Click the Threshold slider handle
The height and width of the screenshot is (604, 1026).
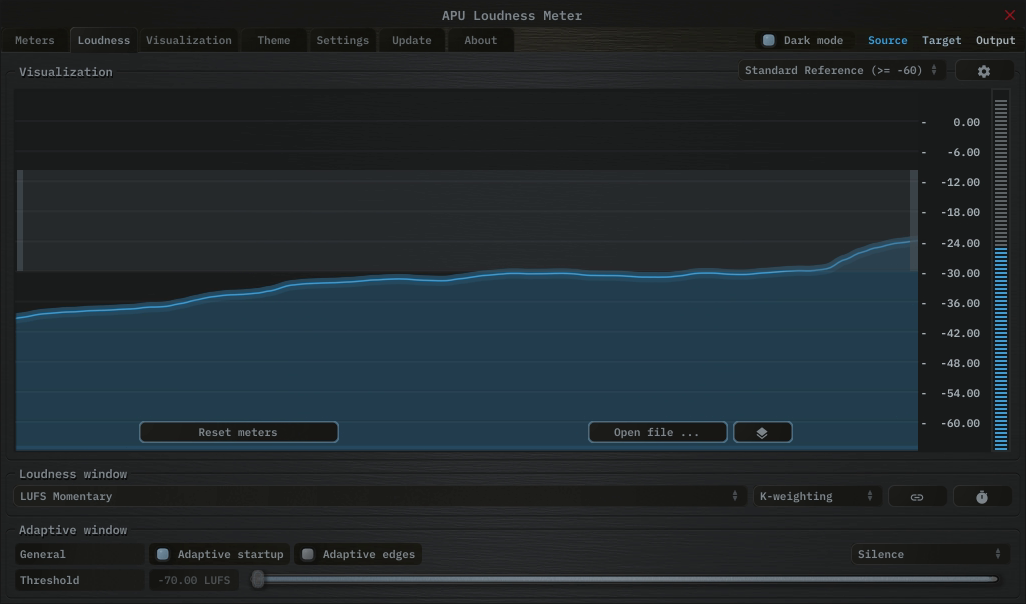click(x=258, y=579)
